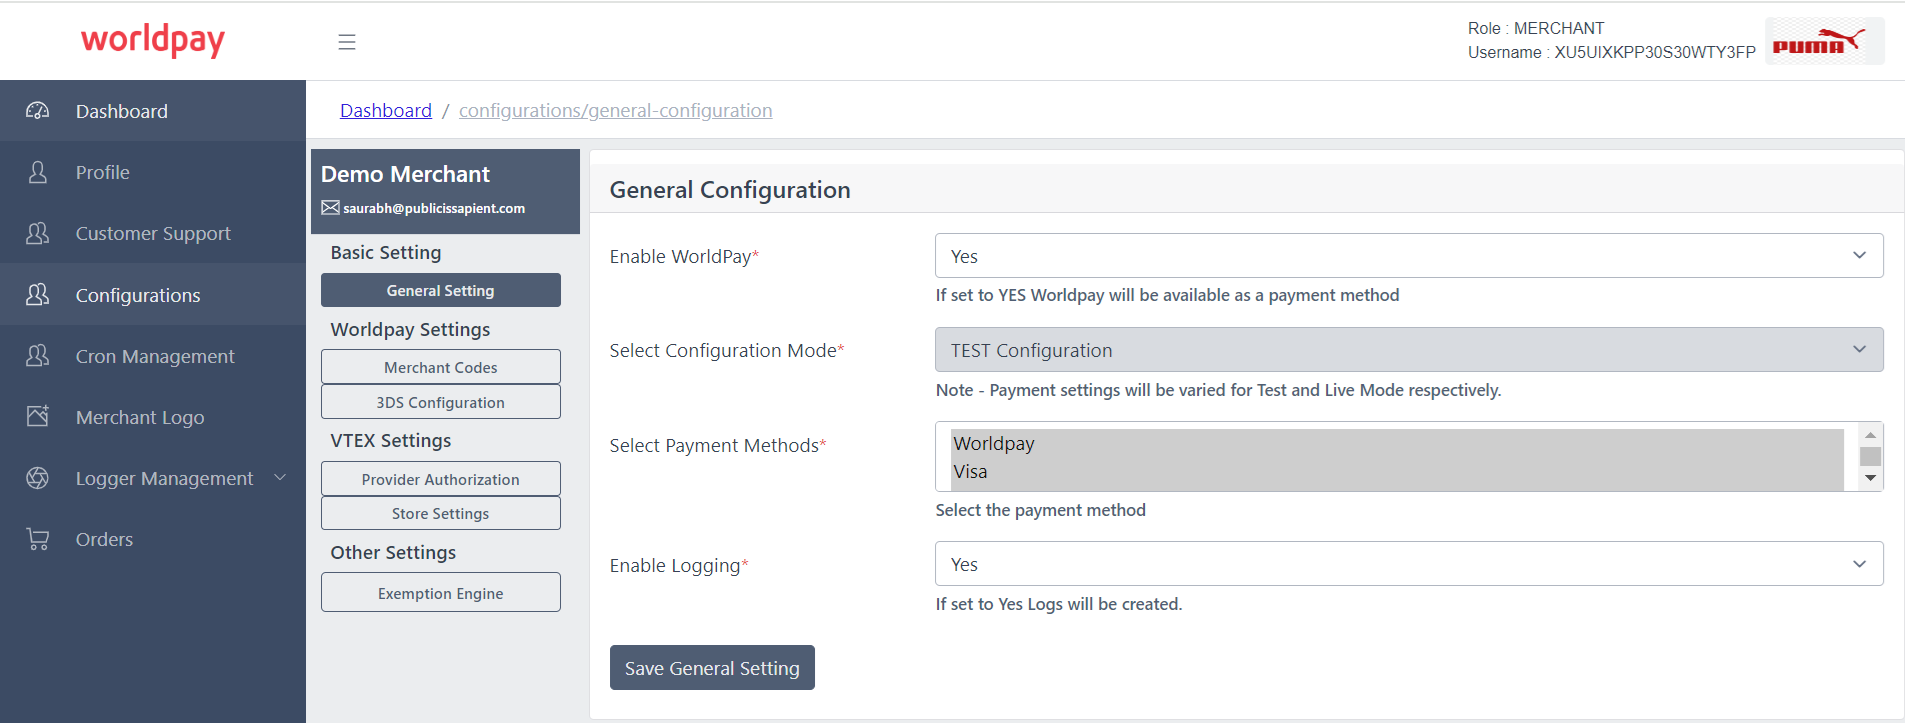This screenshot has height=723, width=1905.
Task: Click the Dashboard speedometer icon
Action: point(38,111)
